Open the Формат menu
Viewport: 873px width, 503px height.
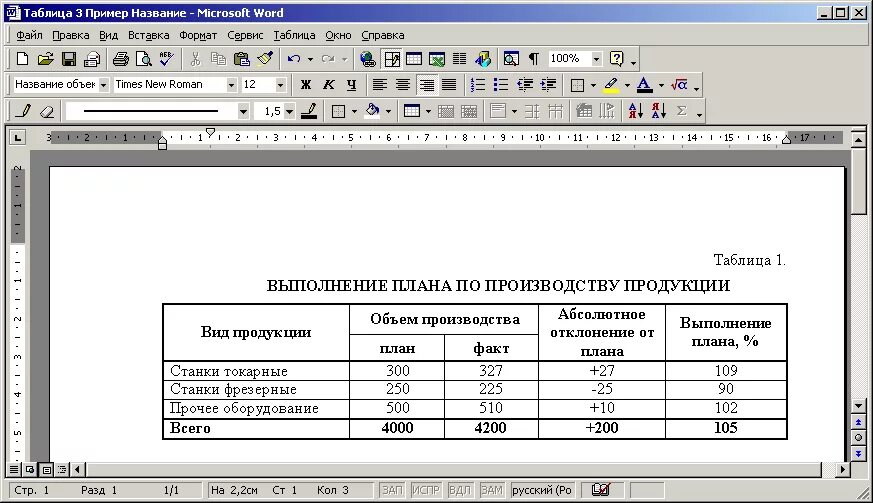(198, 35)
